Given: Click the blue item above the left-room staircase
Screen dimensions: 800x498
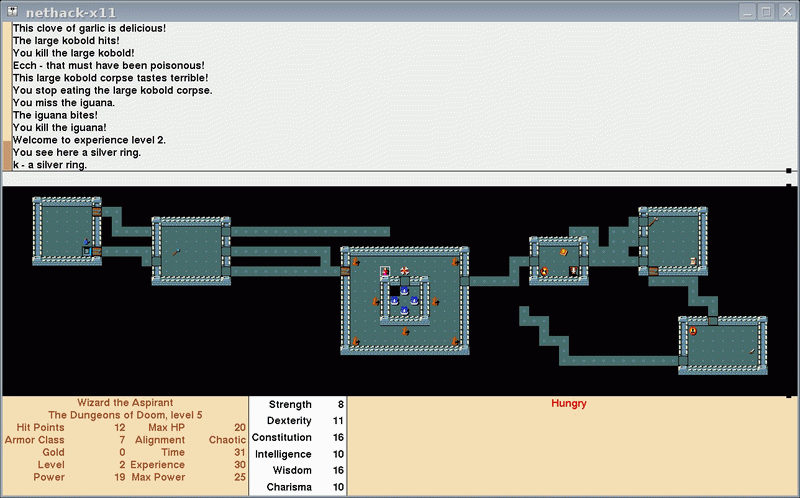Looking at the screenshot, I should (87, 241).
